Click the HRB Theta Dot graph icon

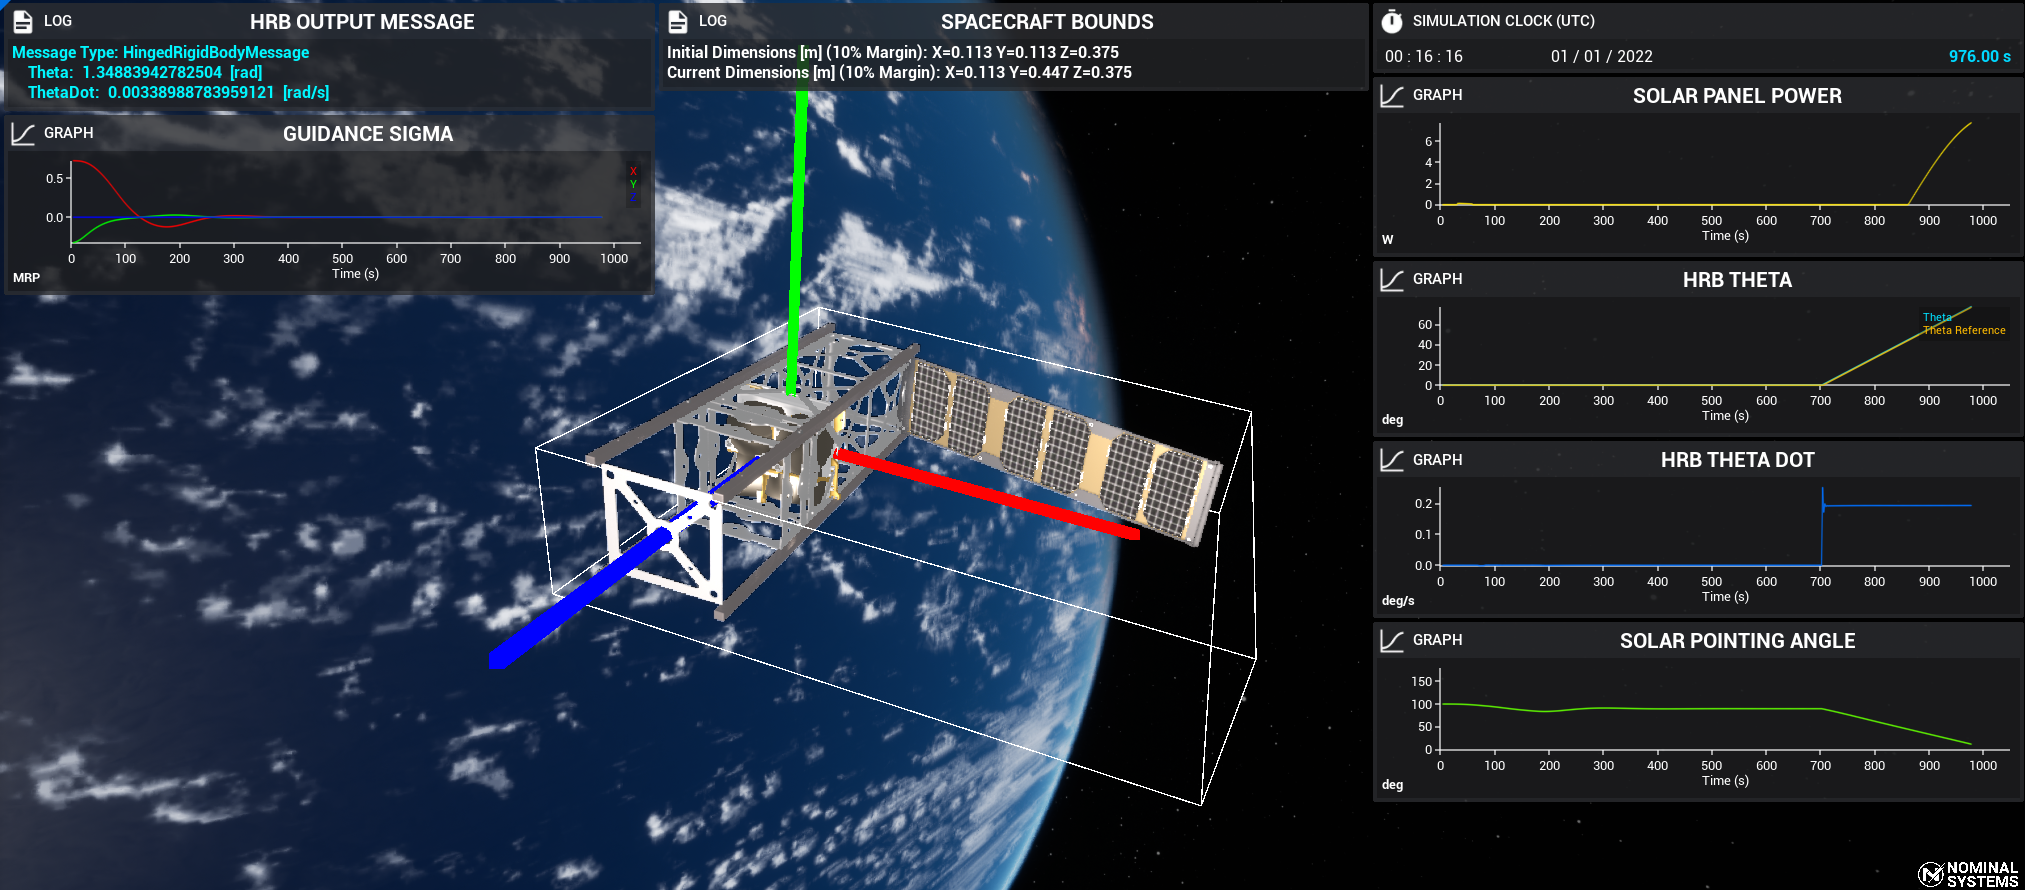pyautogui.click(x=1391, y=460)
